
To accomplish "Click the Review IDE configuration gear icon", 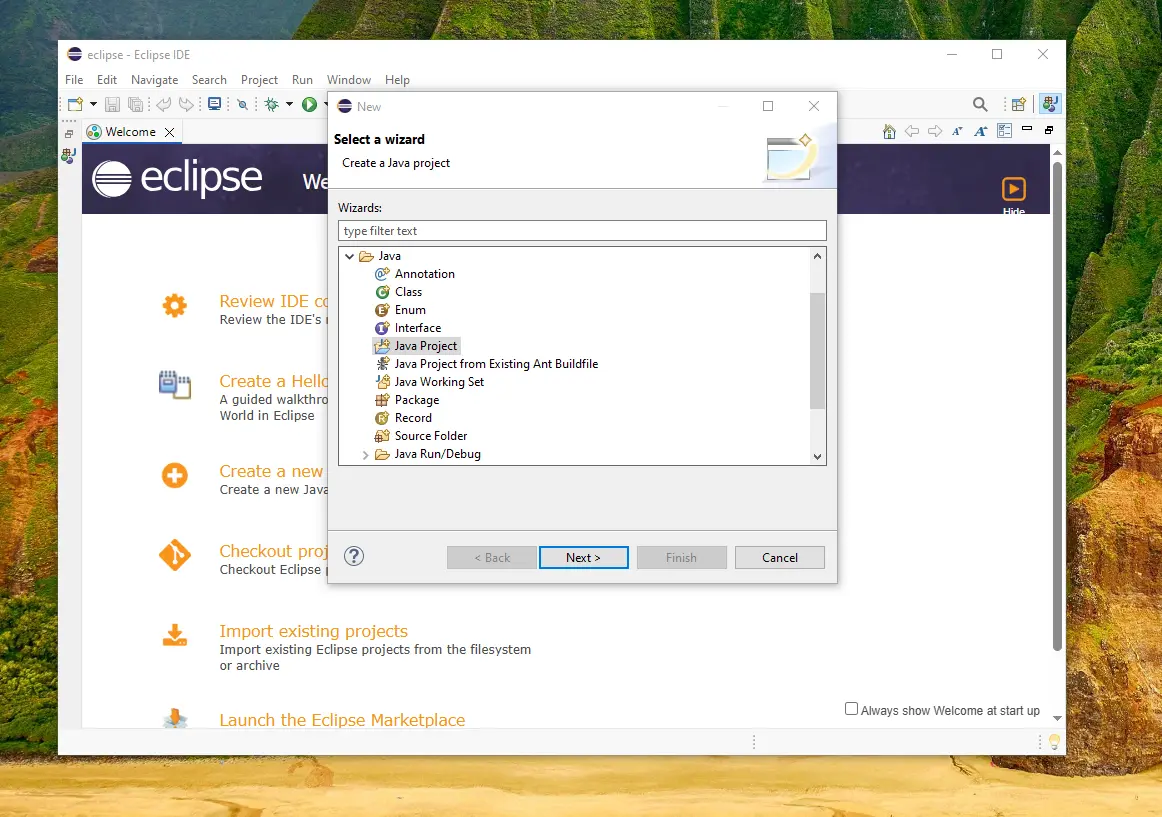I will [175, 305].
